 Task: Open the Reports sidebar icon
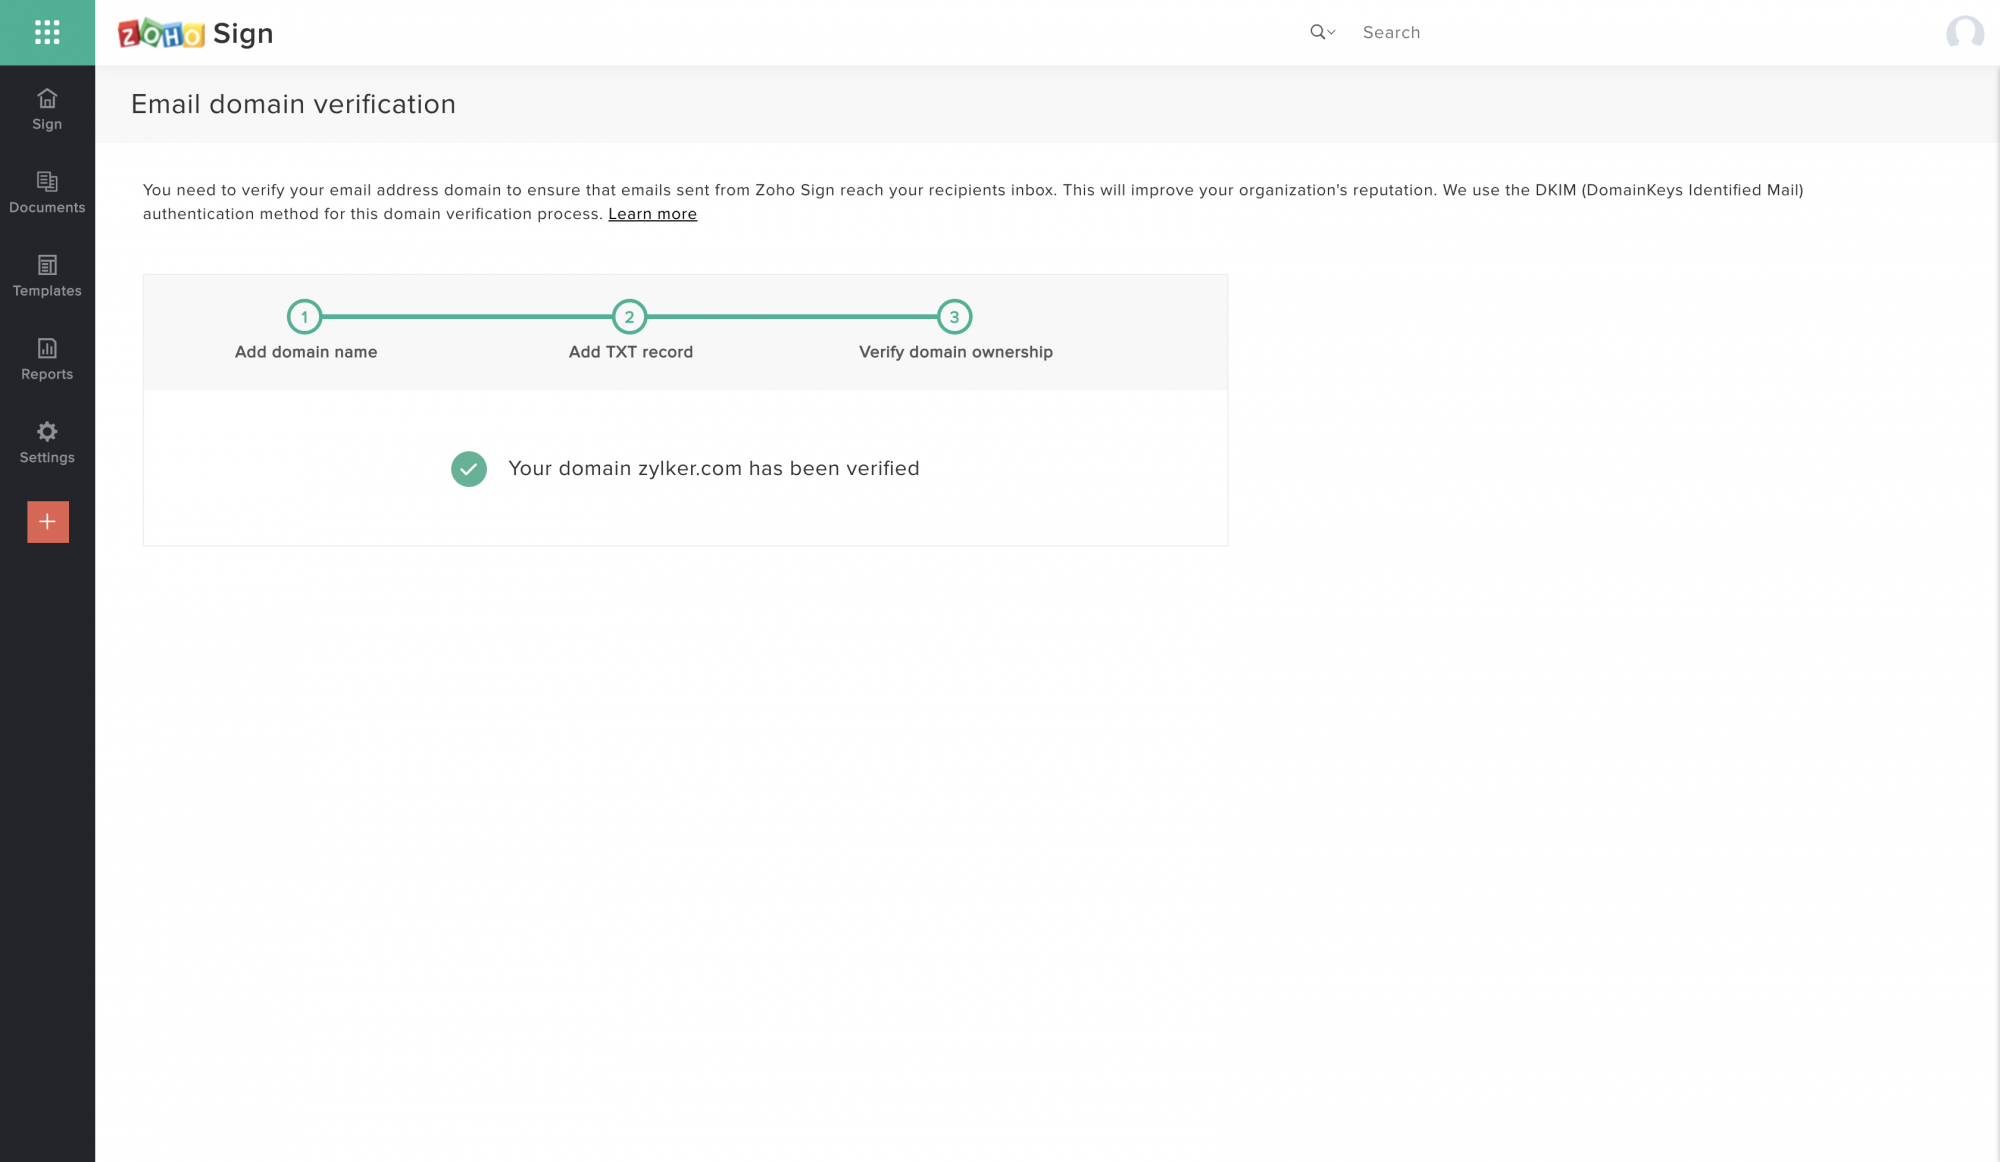(47, 359)
